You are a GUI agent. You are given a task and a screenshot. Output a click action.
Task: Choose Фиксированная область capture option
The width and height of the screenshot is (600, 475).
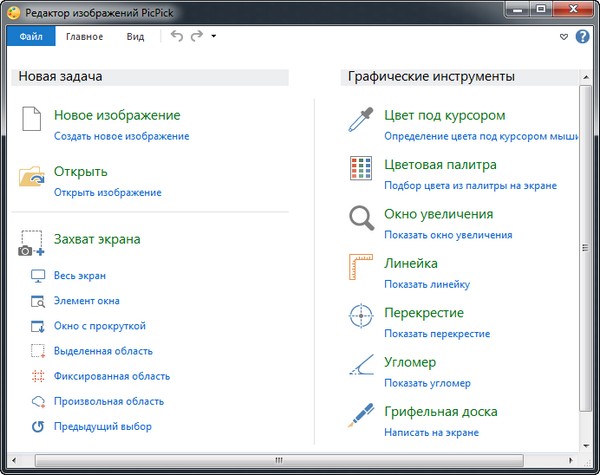pyautogui.click(x=111, y=376)
